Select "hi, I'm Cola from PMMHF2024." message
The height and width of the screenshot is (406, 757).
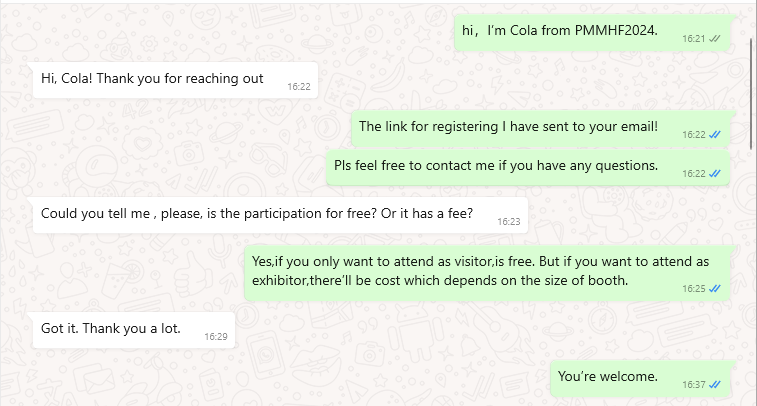tap(592, 32)
